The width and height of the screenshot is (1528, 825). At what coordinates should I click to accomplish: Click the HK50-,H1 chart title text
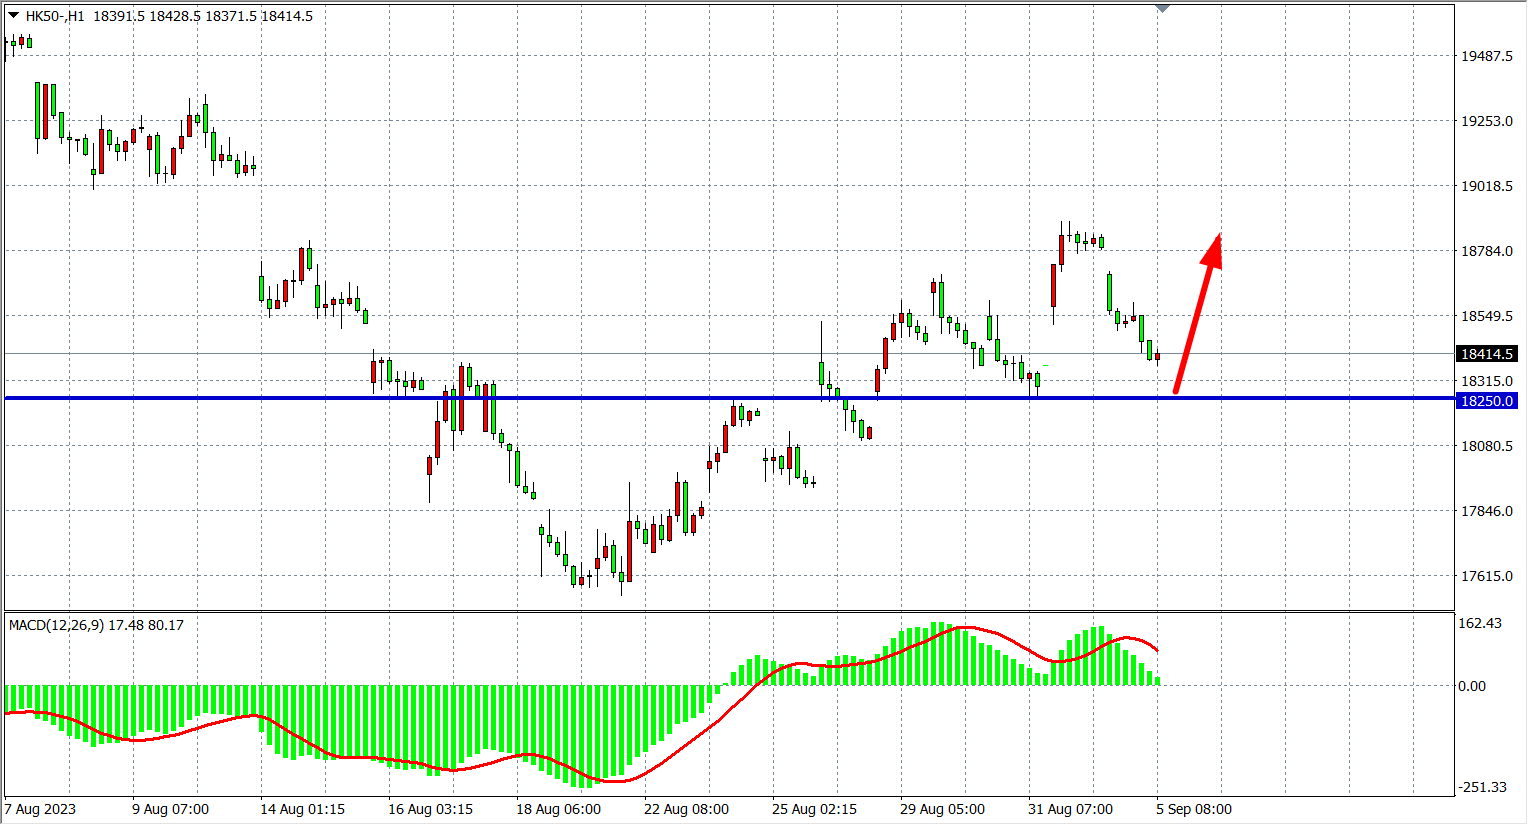55,16
